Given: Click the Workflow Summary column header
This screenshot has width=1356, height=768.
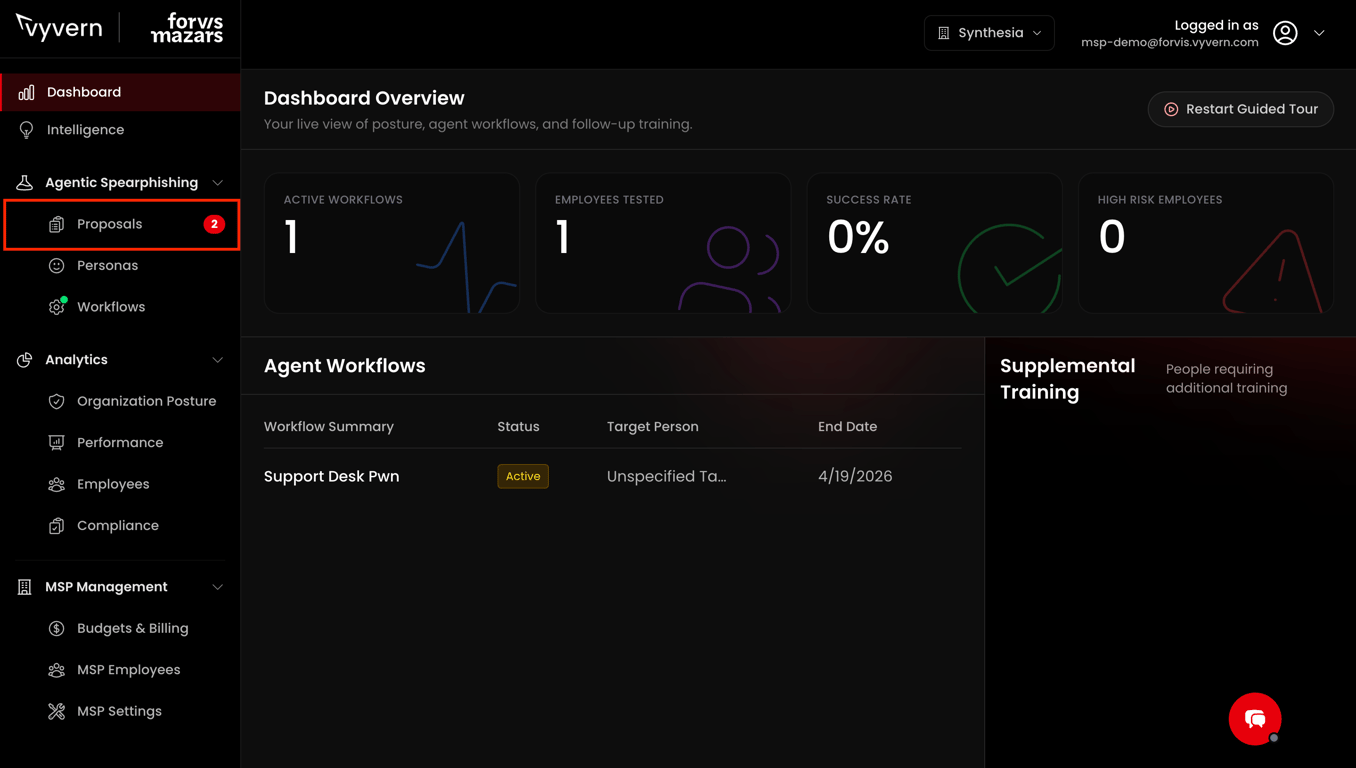Looking at the screenshot, I should 329,427.
